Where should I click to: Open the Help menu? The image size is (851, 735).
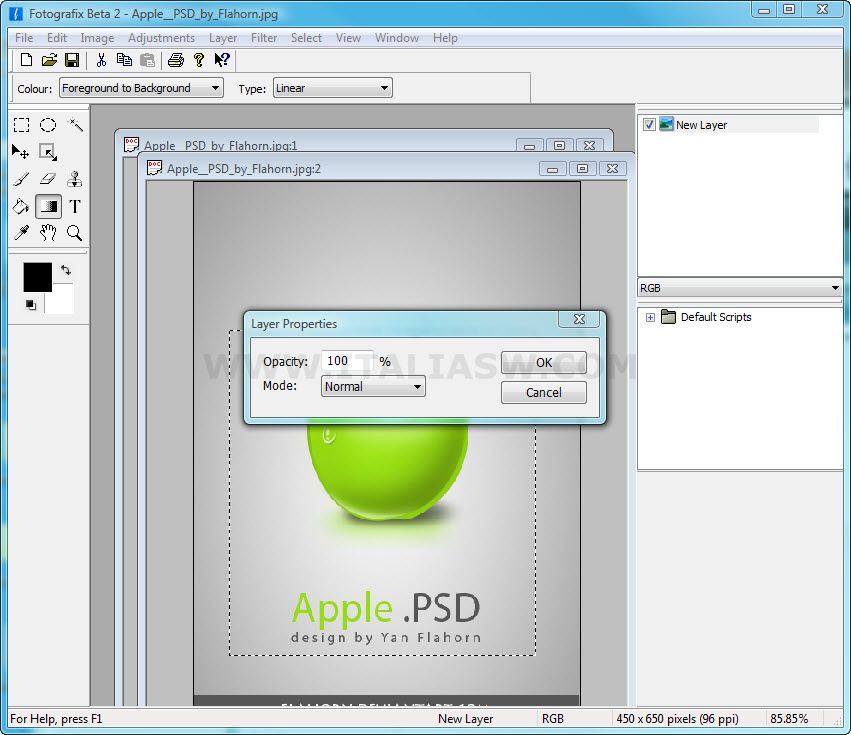[445, 38]
